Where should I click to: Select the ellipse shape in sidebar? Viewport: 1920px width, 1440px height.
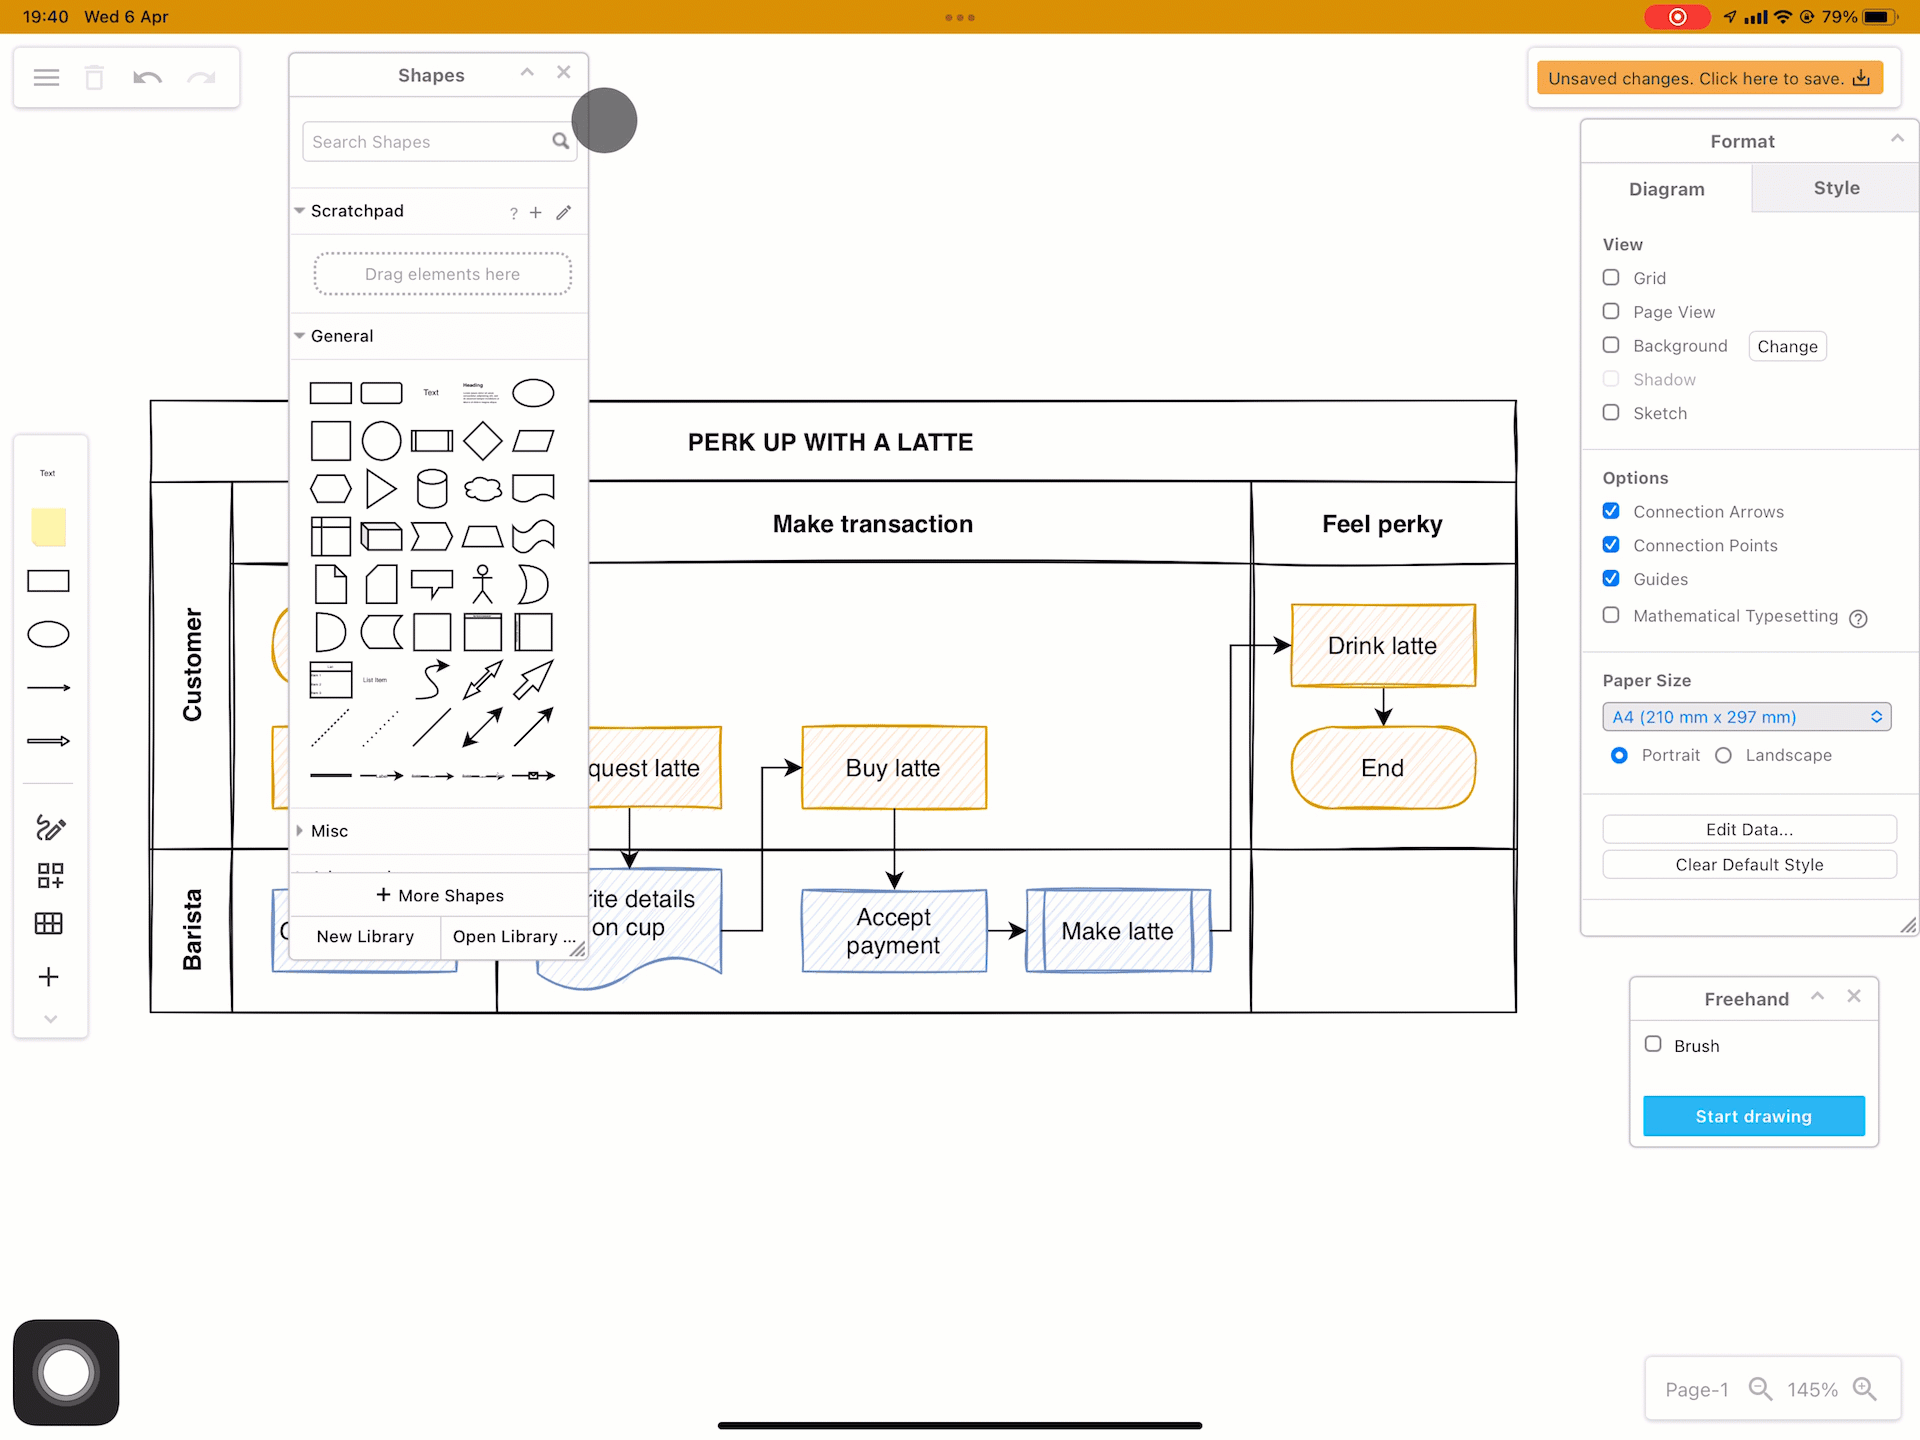pyautogui.click(x=48, y=633)
